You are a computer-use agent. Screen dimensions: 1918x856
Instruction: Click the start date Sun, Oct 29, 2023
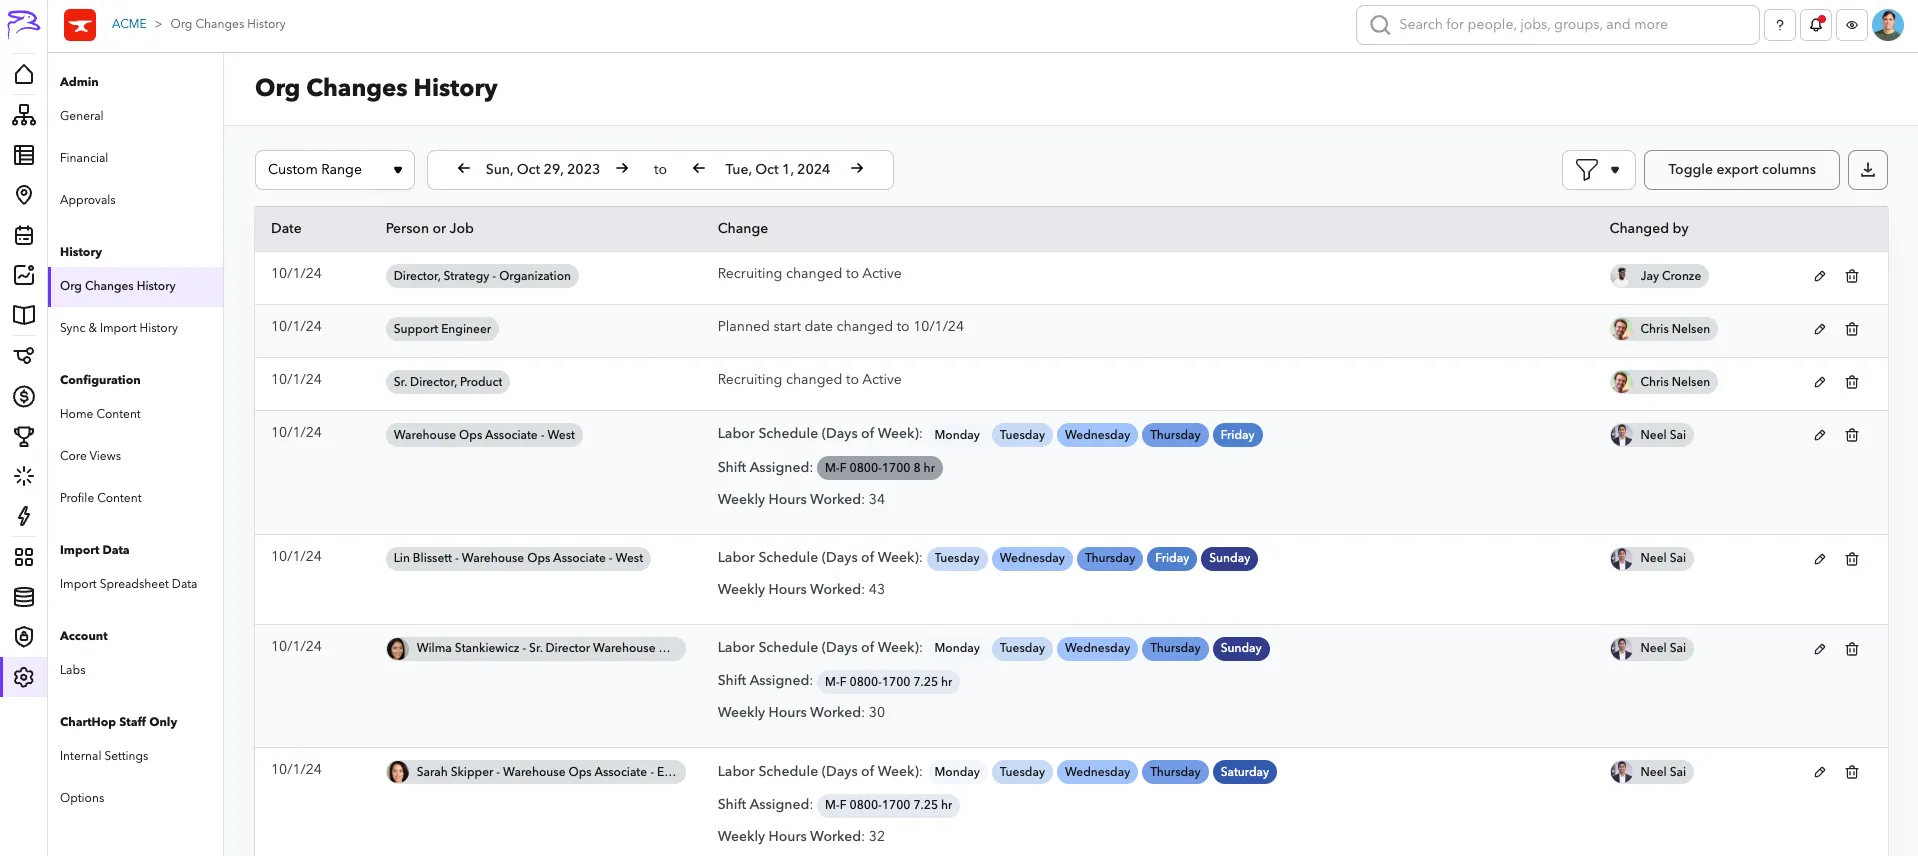pos(543,170)
